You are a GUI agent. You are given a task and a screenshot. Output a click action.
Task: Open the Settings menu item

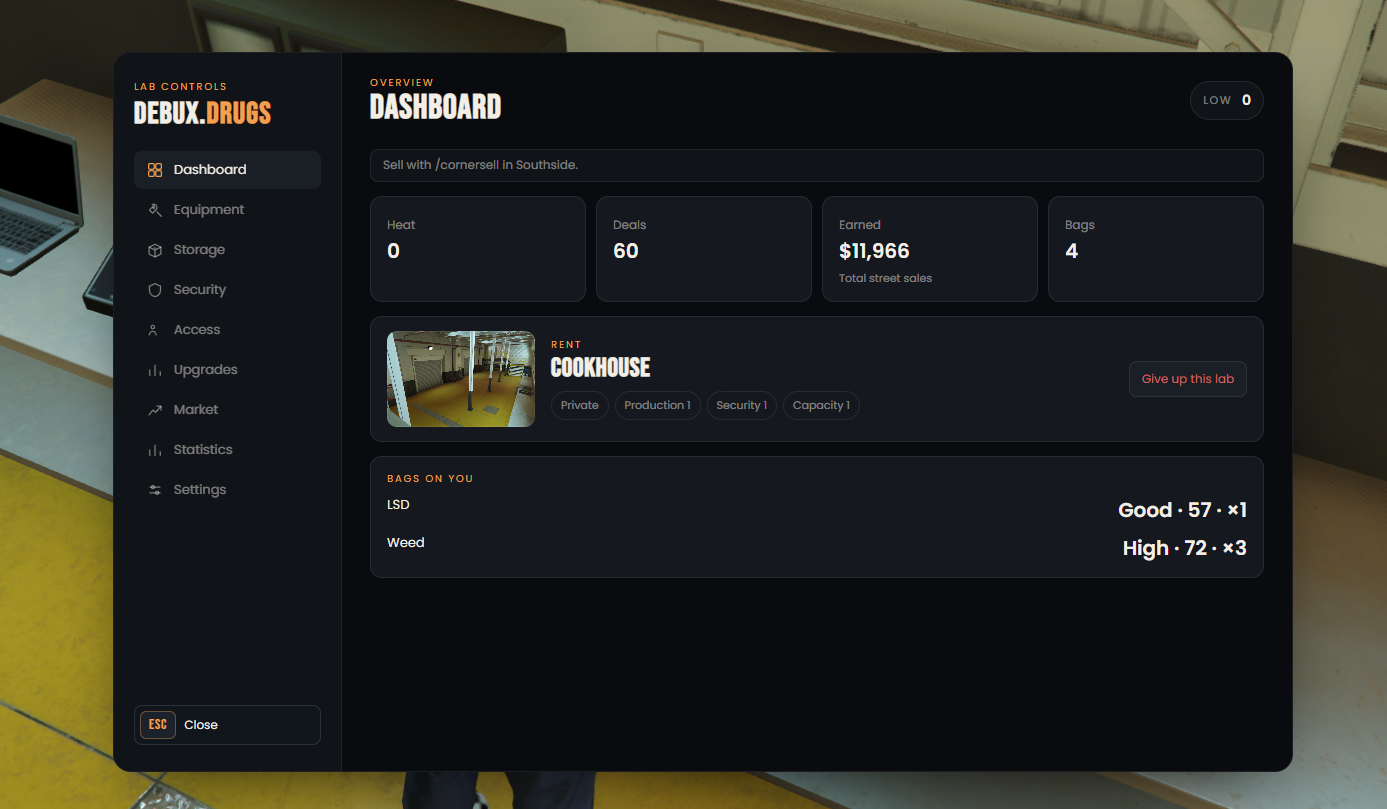point(227,490)
